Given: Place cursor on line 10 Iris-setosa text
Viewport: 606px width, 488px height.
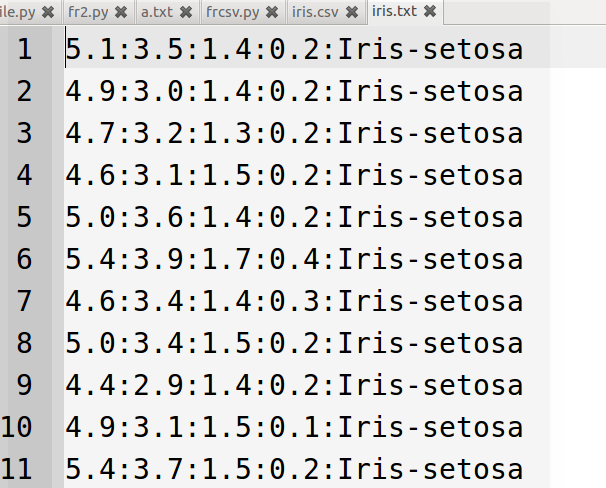Looking at the screenshot, I should point(431,427).
